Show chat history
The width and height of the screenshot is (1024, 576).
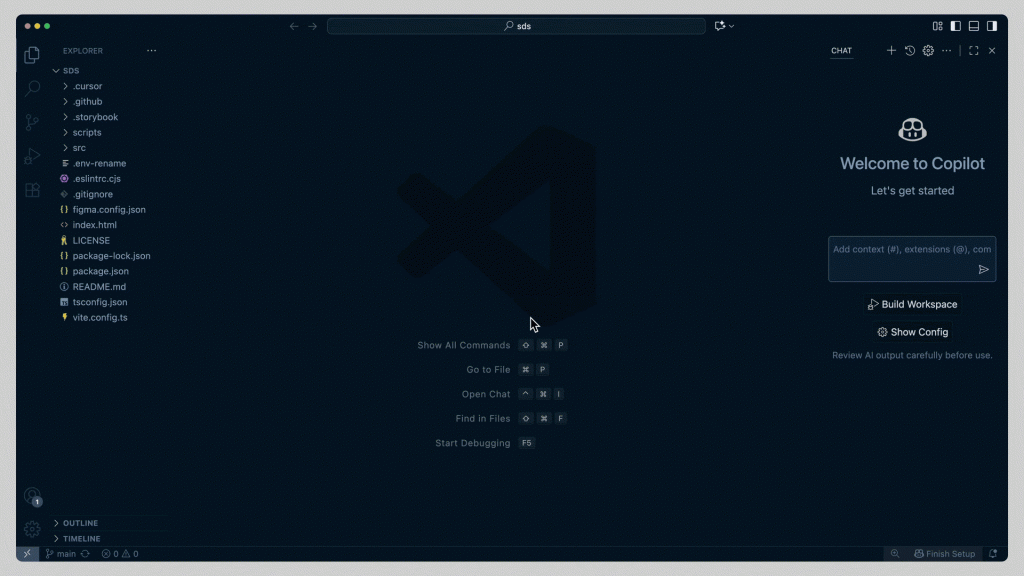tap(910, 50)
